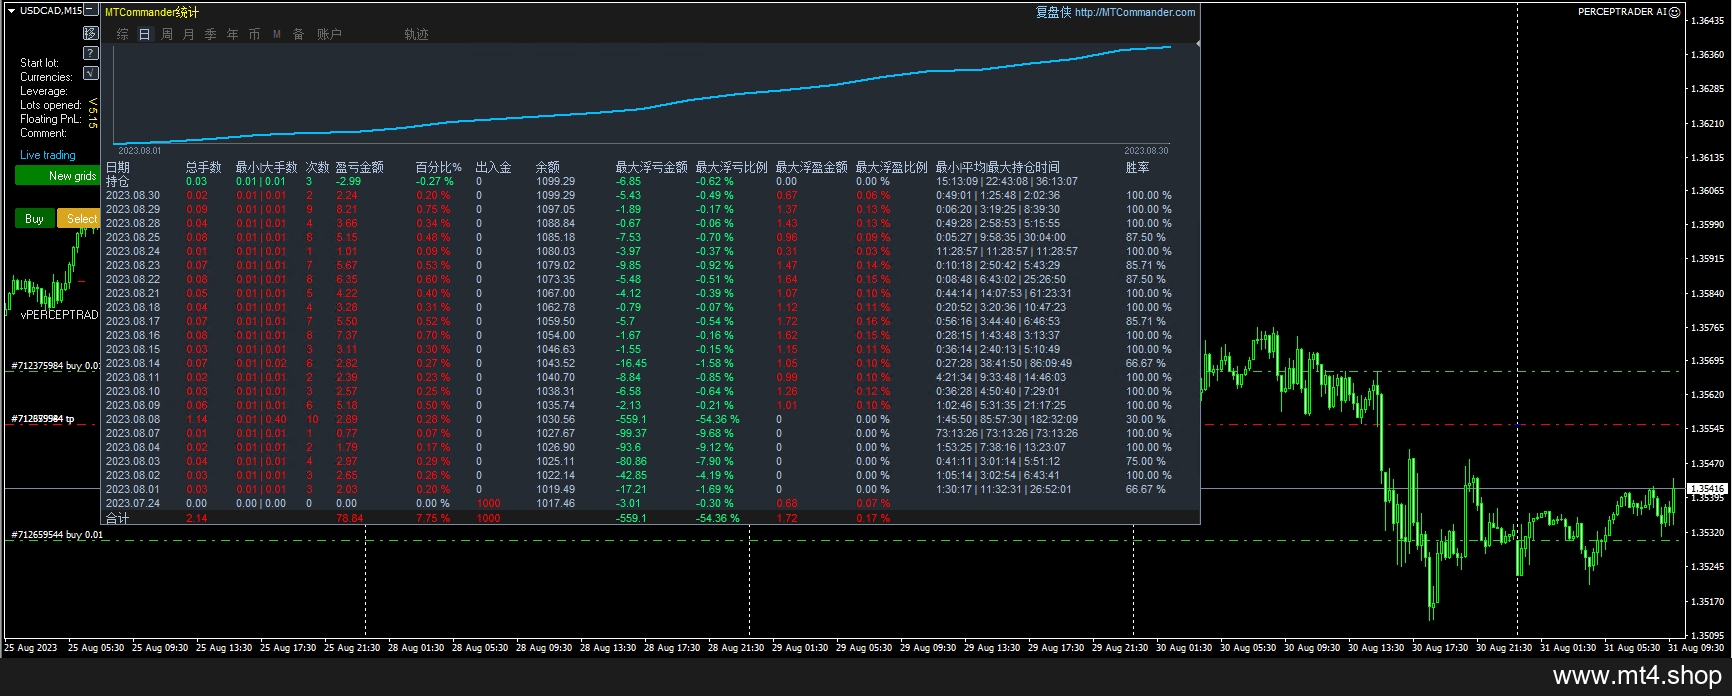Open the 周 weekly tab
Viewport: 1732px width, 696px height.
coord(167,34)
